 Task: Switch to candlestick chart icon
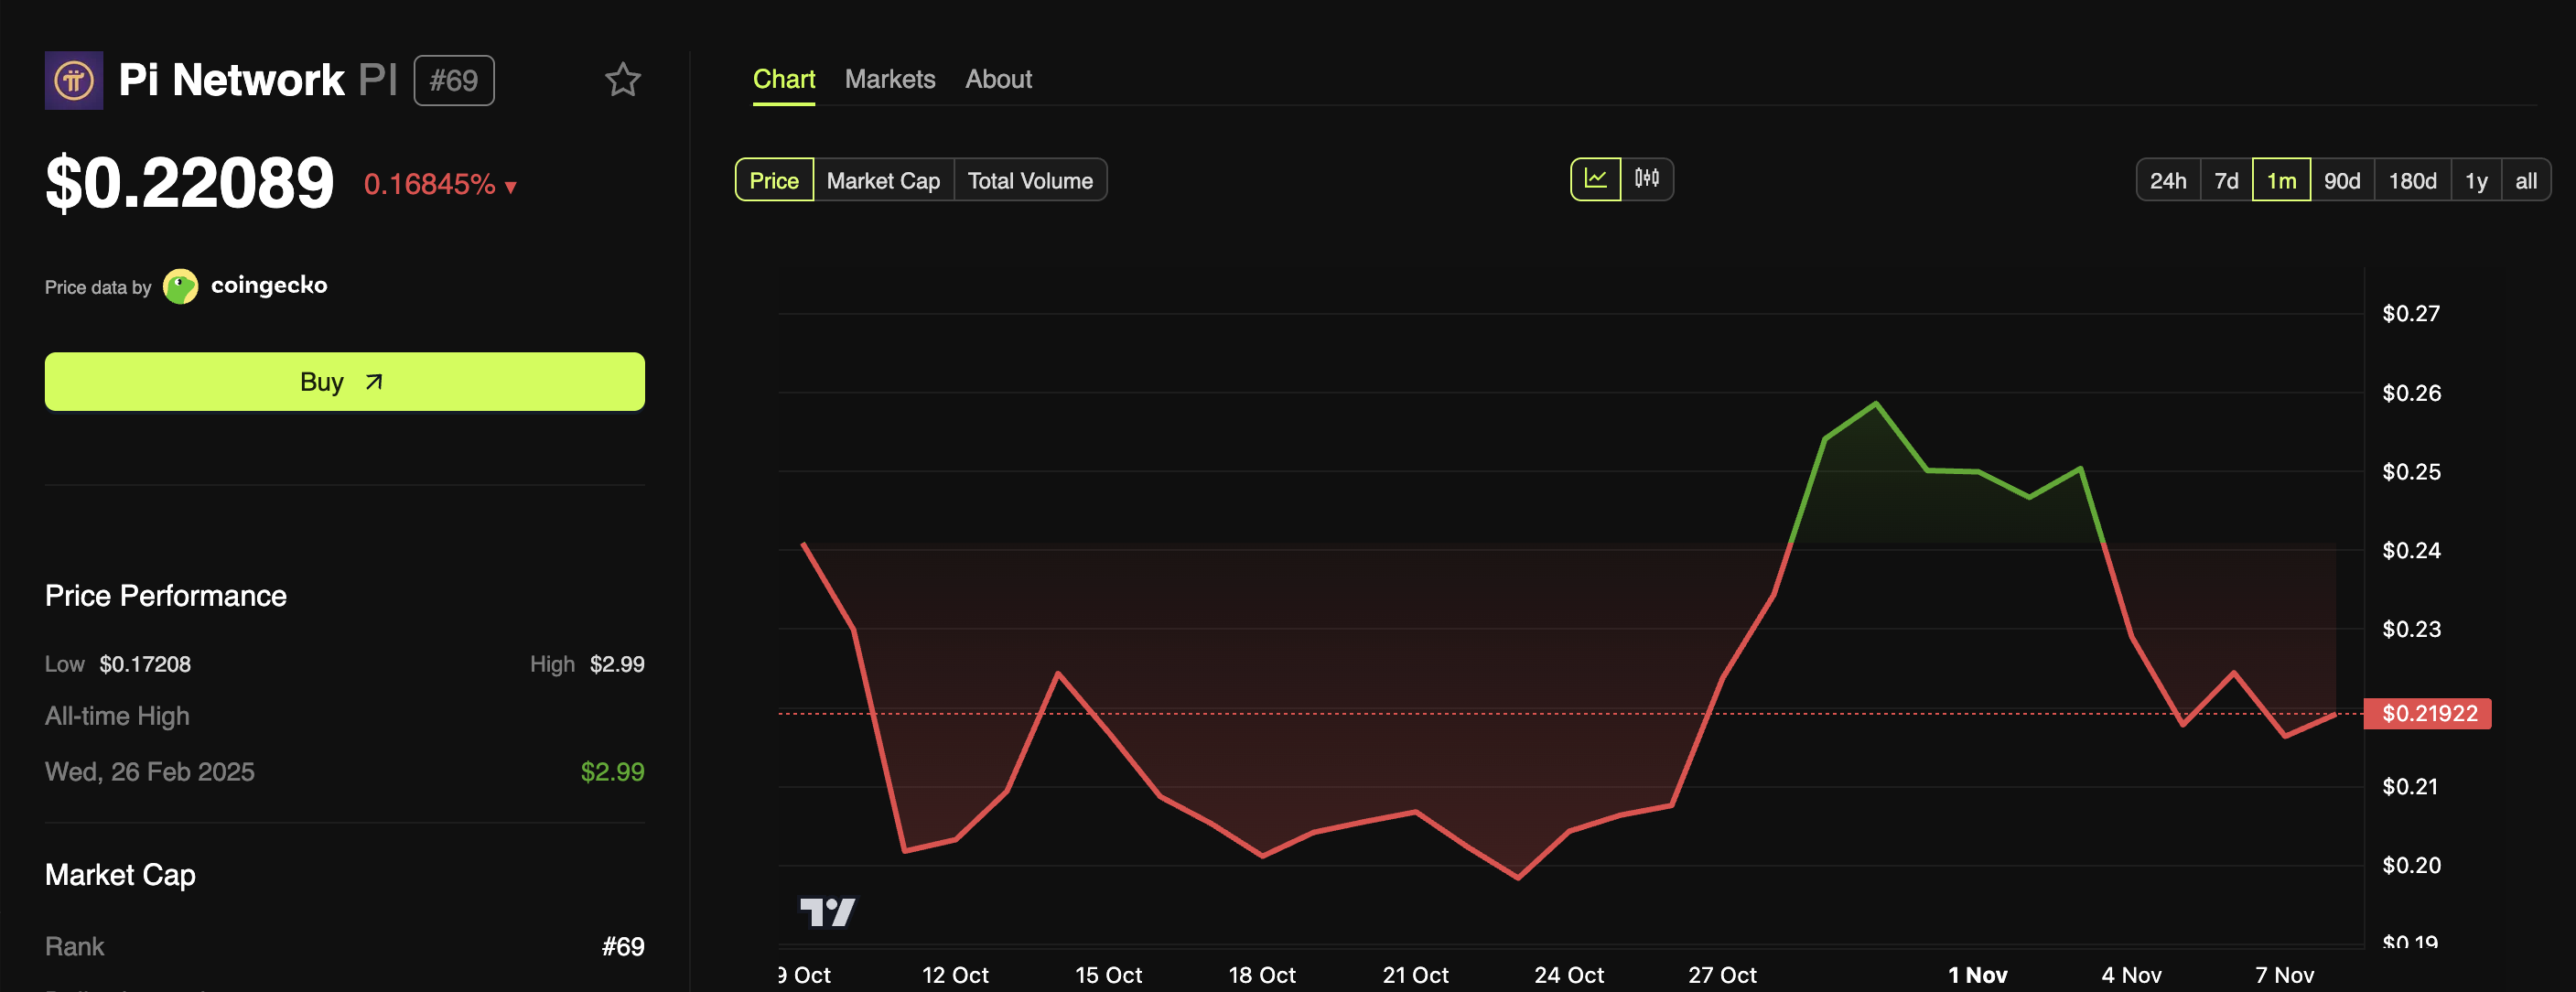click(1646, 179)
